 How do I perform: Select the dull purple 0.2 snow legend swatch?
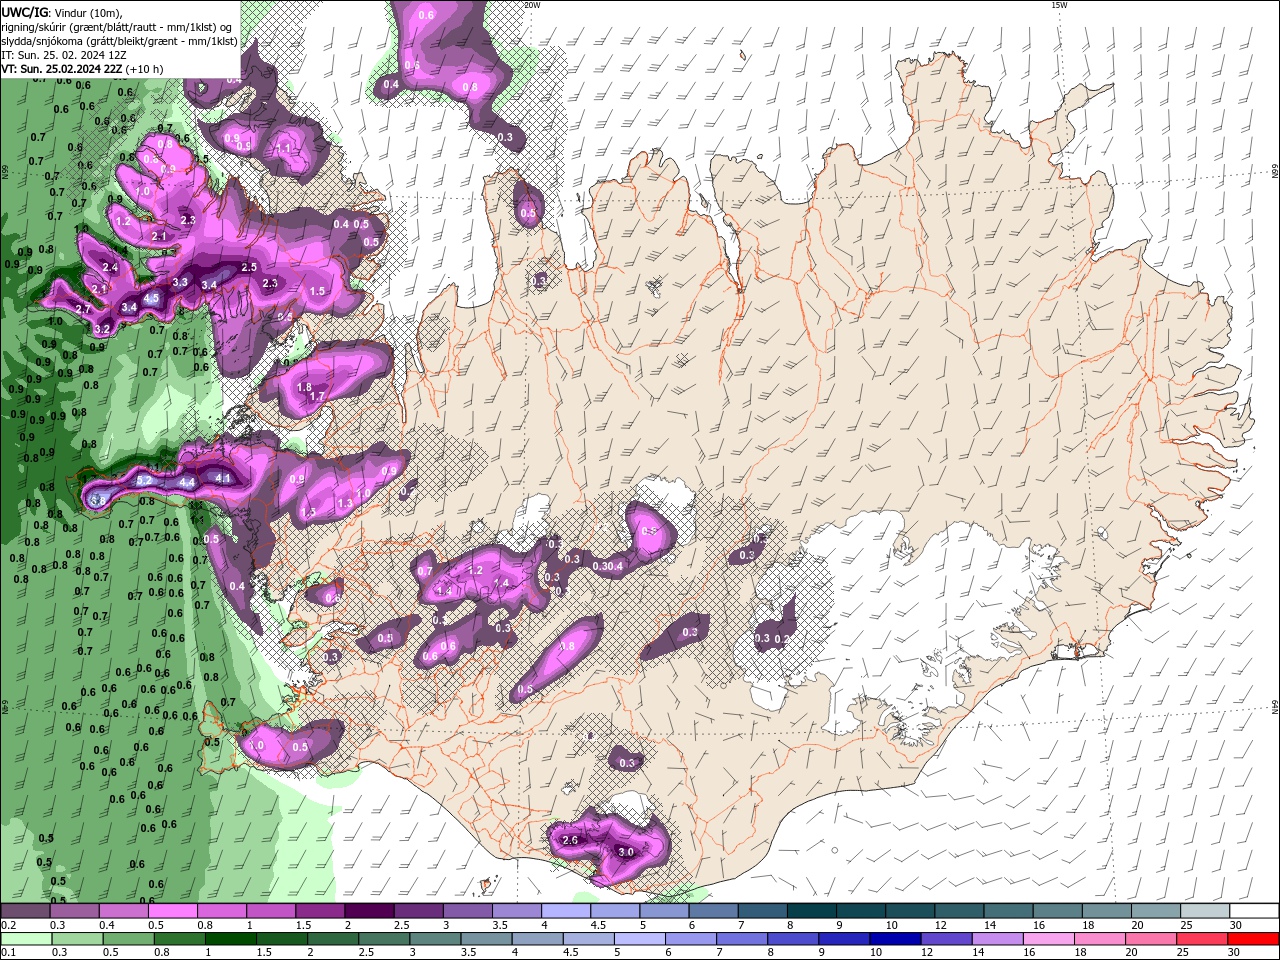pos(24,911)
